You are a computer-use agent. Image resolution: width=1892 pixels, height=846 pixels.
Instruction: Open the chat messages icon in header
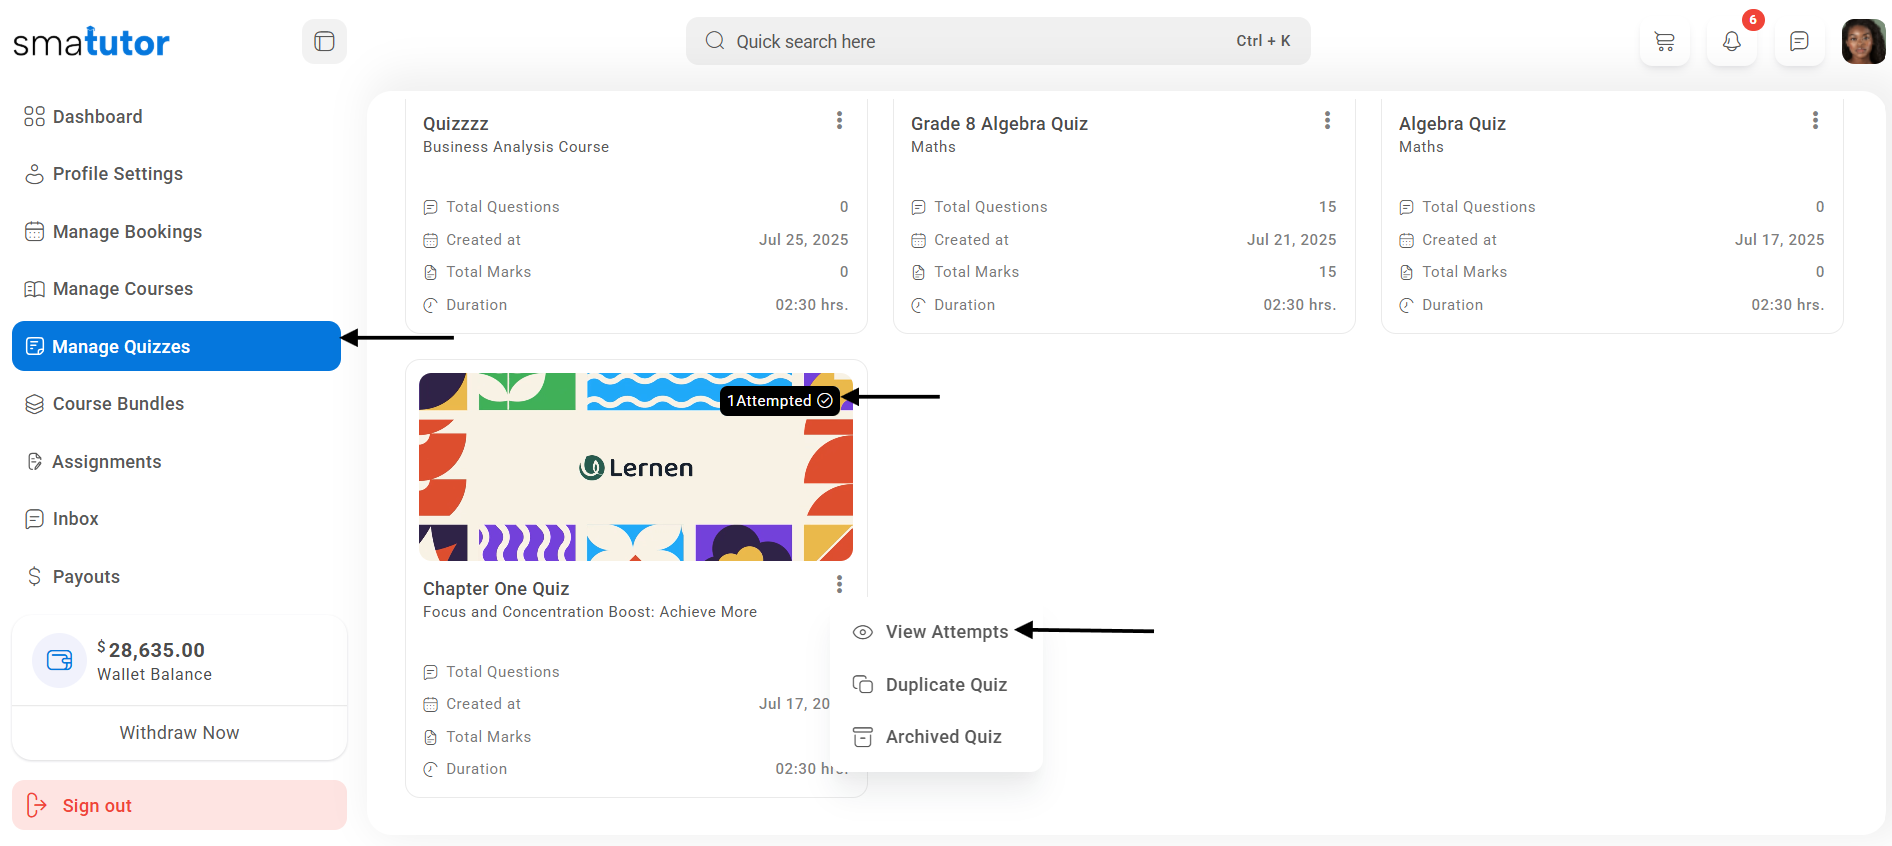click(x=1798, y=42)
